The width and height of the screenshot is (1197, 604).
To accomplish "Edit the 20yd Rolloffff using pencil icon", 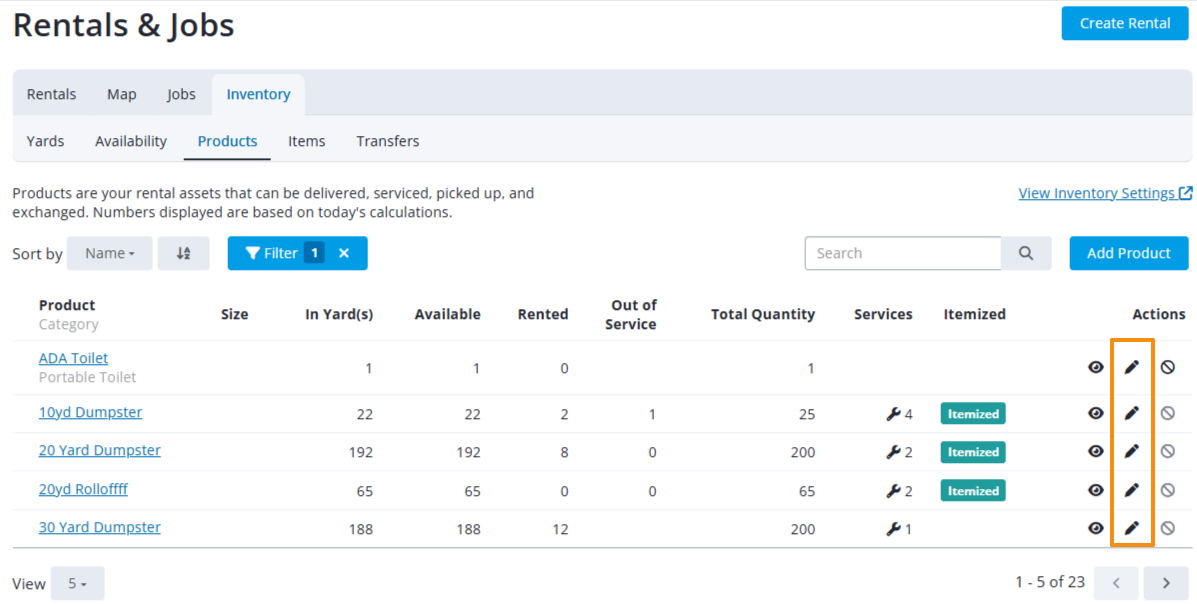I will pyautogui.click(x=1131, y=490).
